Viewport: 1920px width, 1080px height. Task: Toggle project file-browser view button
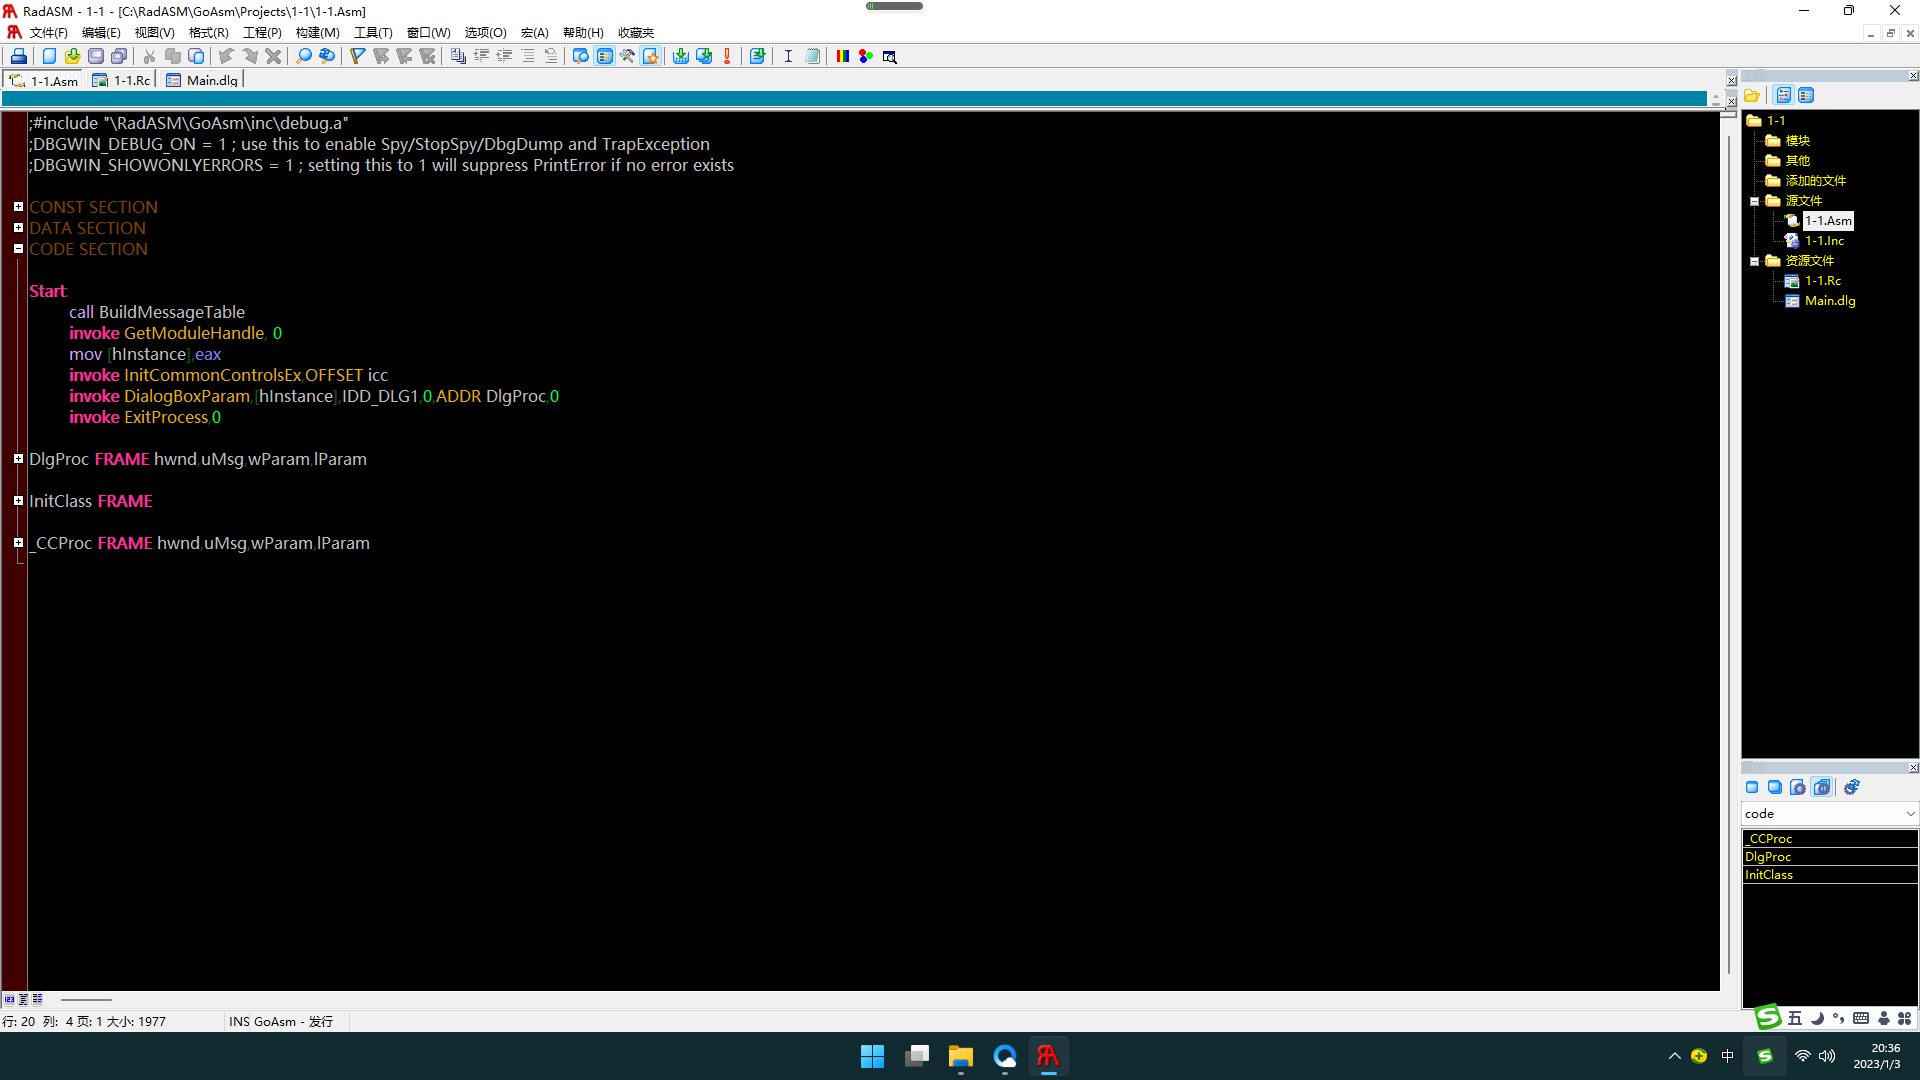[x=1783, y=95]
